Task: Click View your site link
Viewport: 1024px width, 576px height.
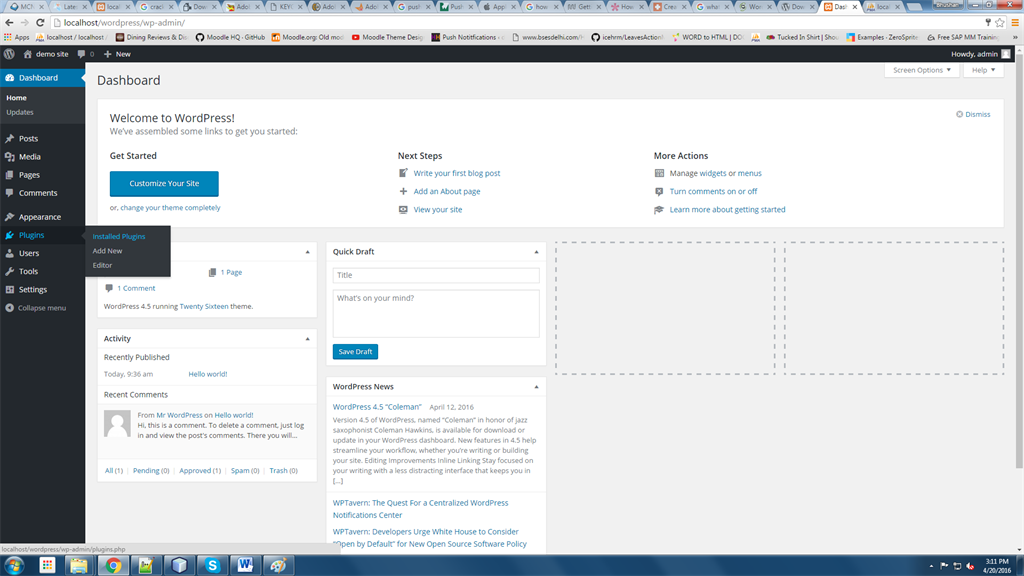Action: [x=438, y=210]
